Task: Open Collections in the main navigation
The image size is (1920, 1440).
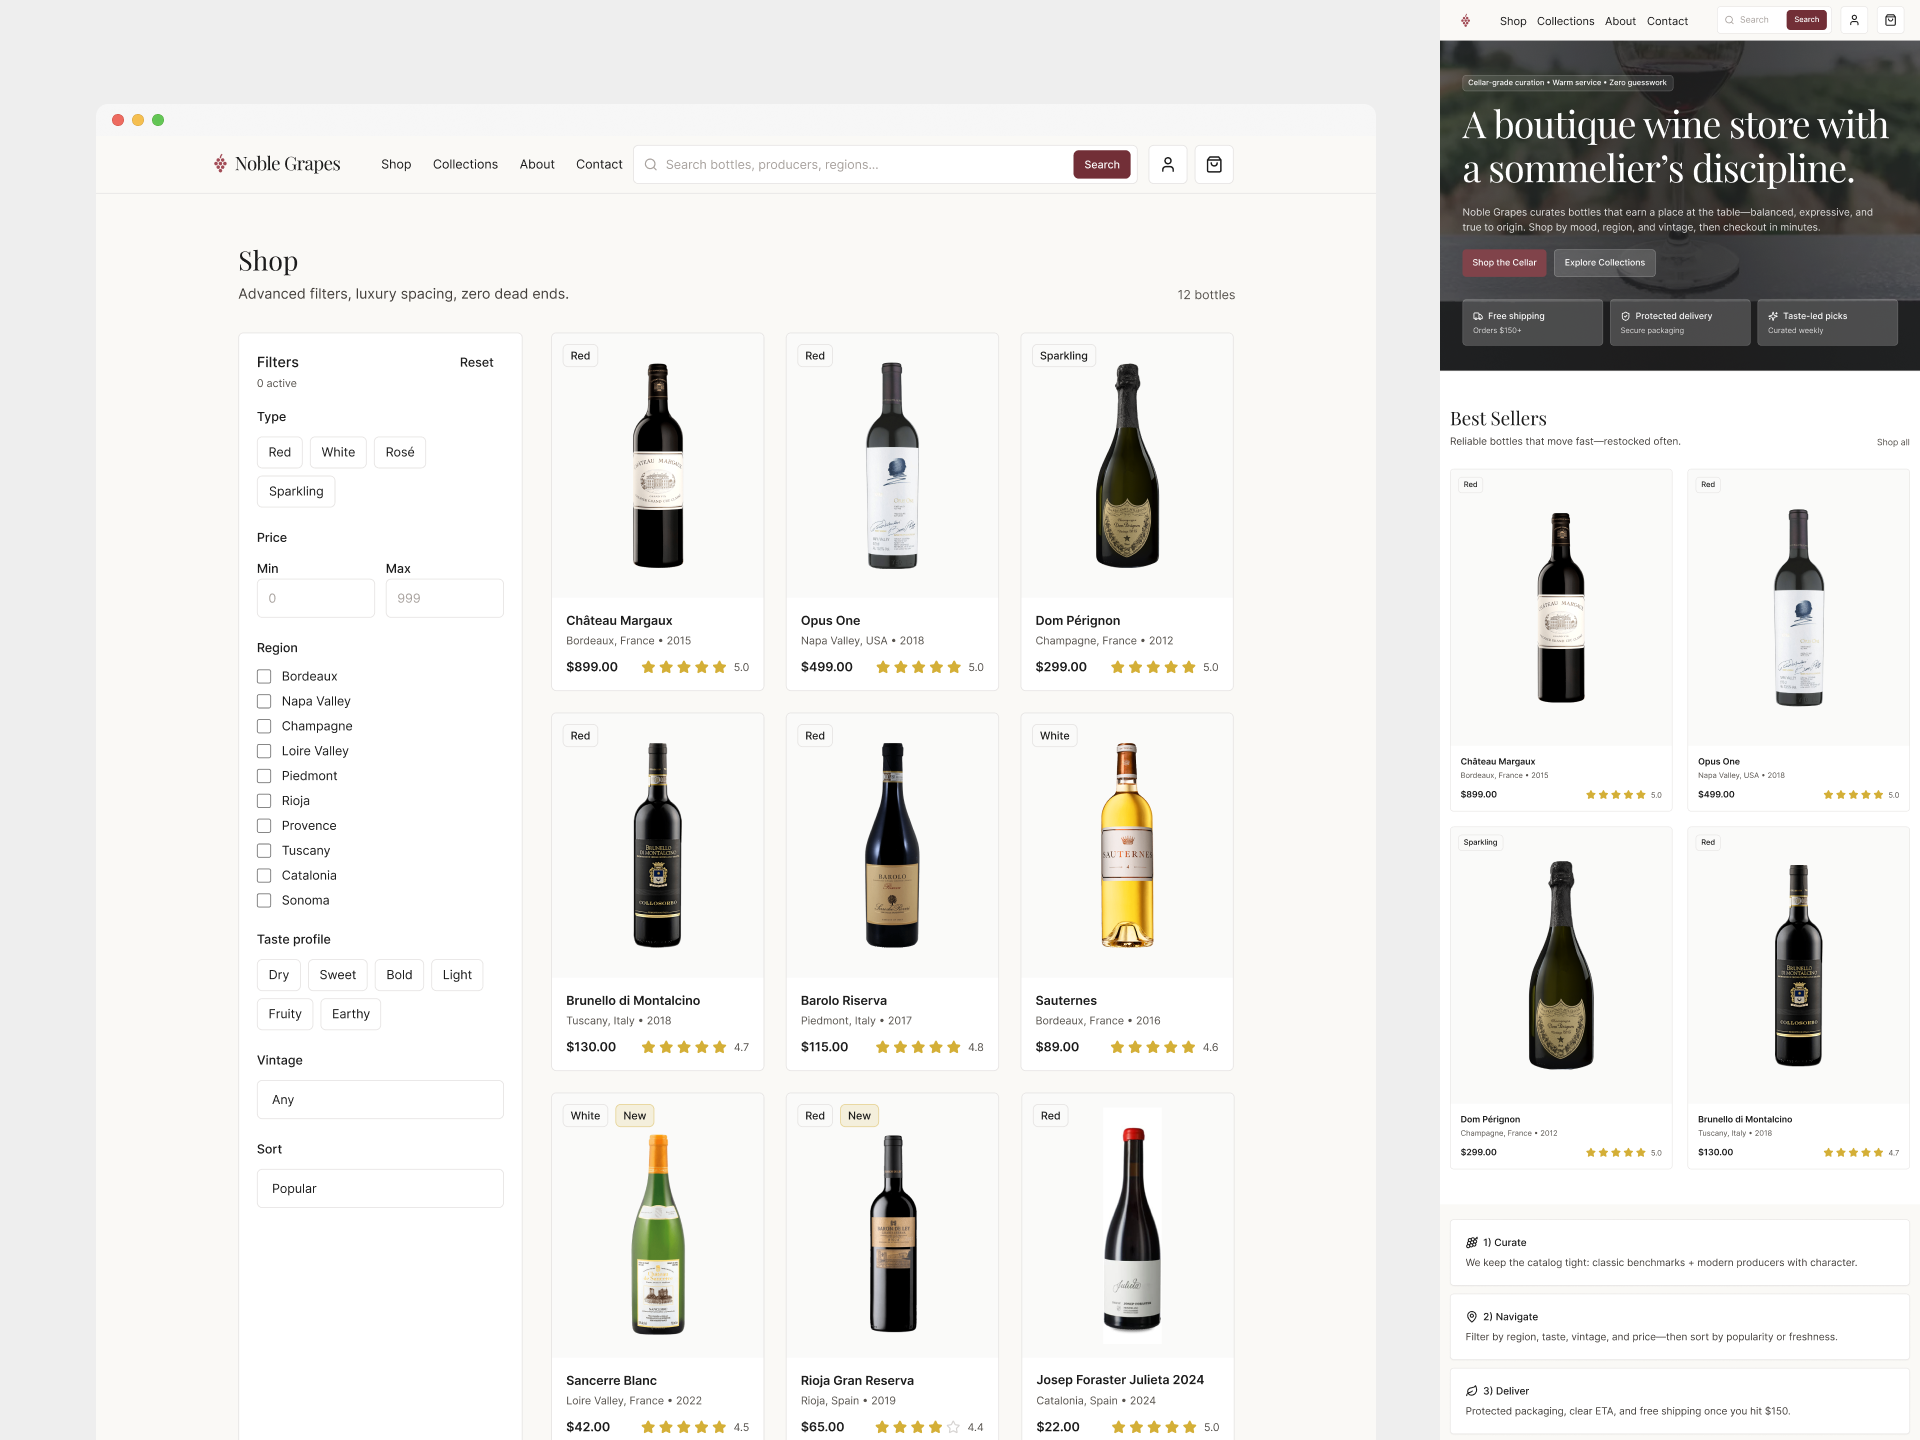Action: 465,164
